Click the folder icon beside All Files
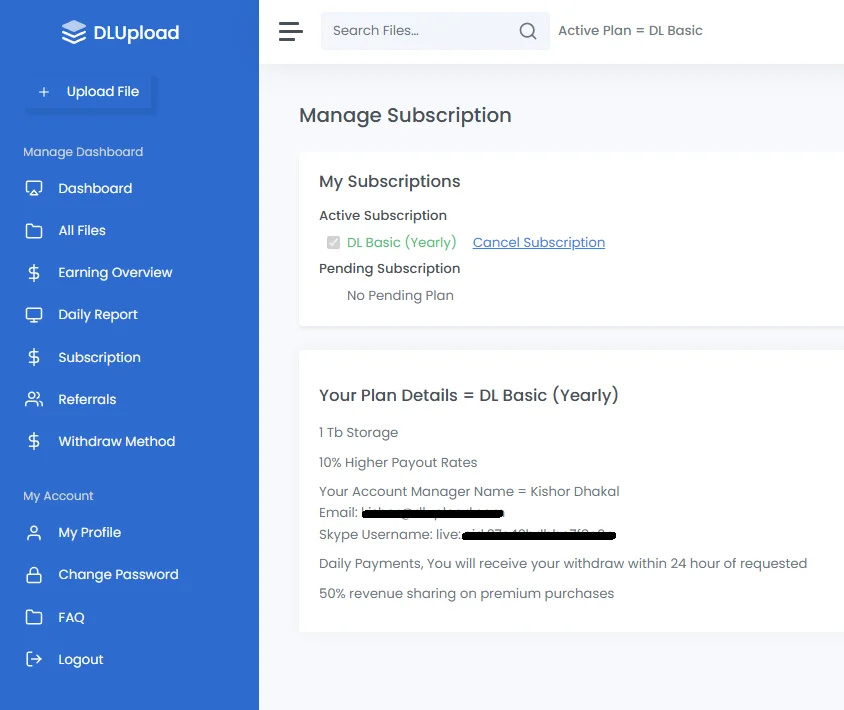 34,230
